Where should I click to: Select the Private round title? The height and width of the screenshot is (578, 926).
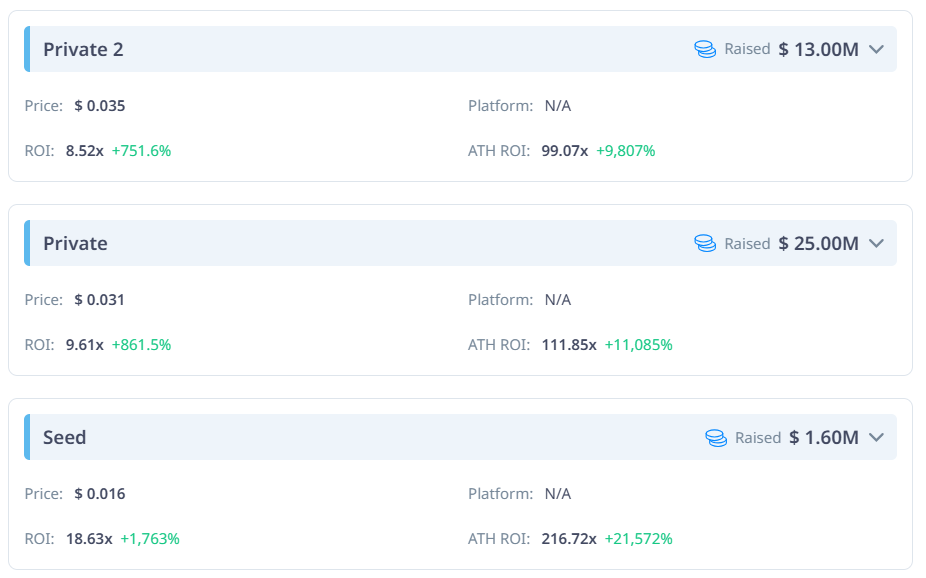coord(75,244)
